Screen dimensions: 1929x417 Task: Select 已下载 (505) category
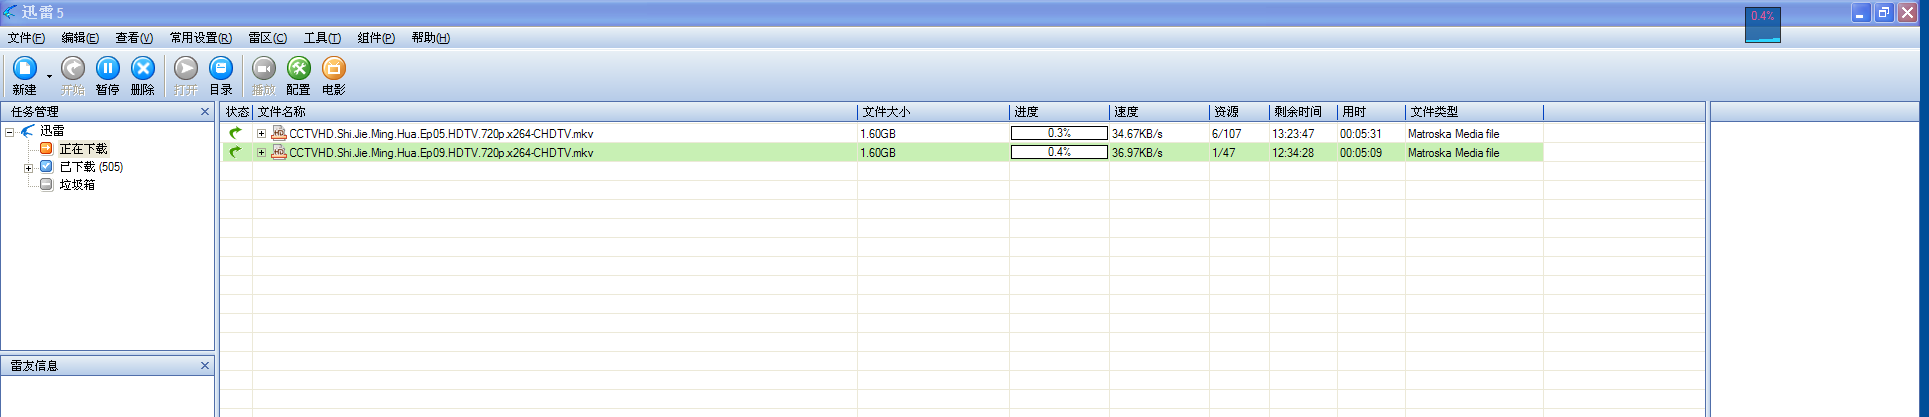(91, 167)
